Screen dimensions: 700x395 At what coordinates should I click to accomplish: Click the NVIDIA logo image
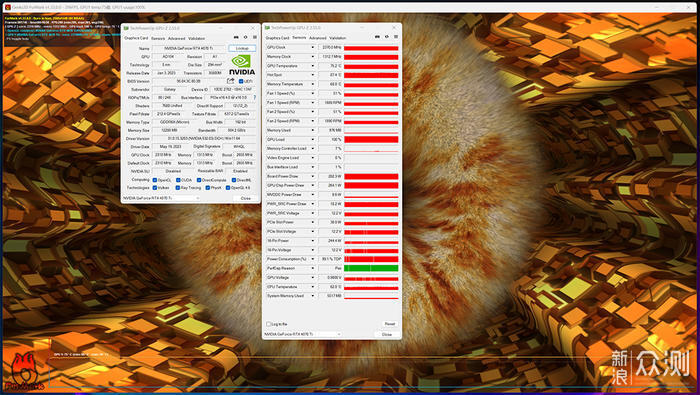242,65
